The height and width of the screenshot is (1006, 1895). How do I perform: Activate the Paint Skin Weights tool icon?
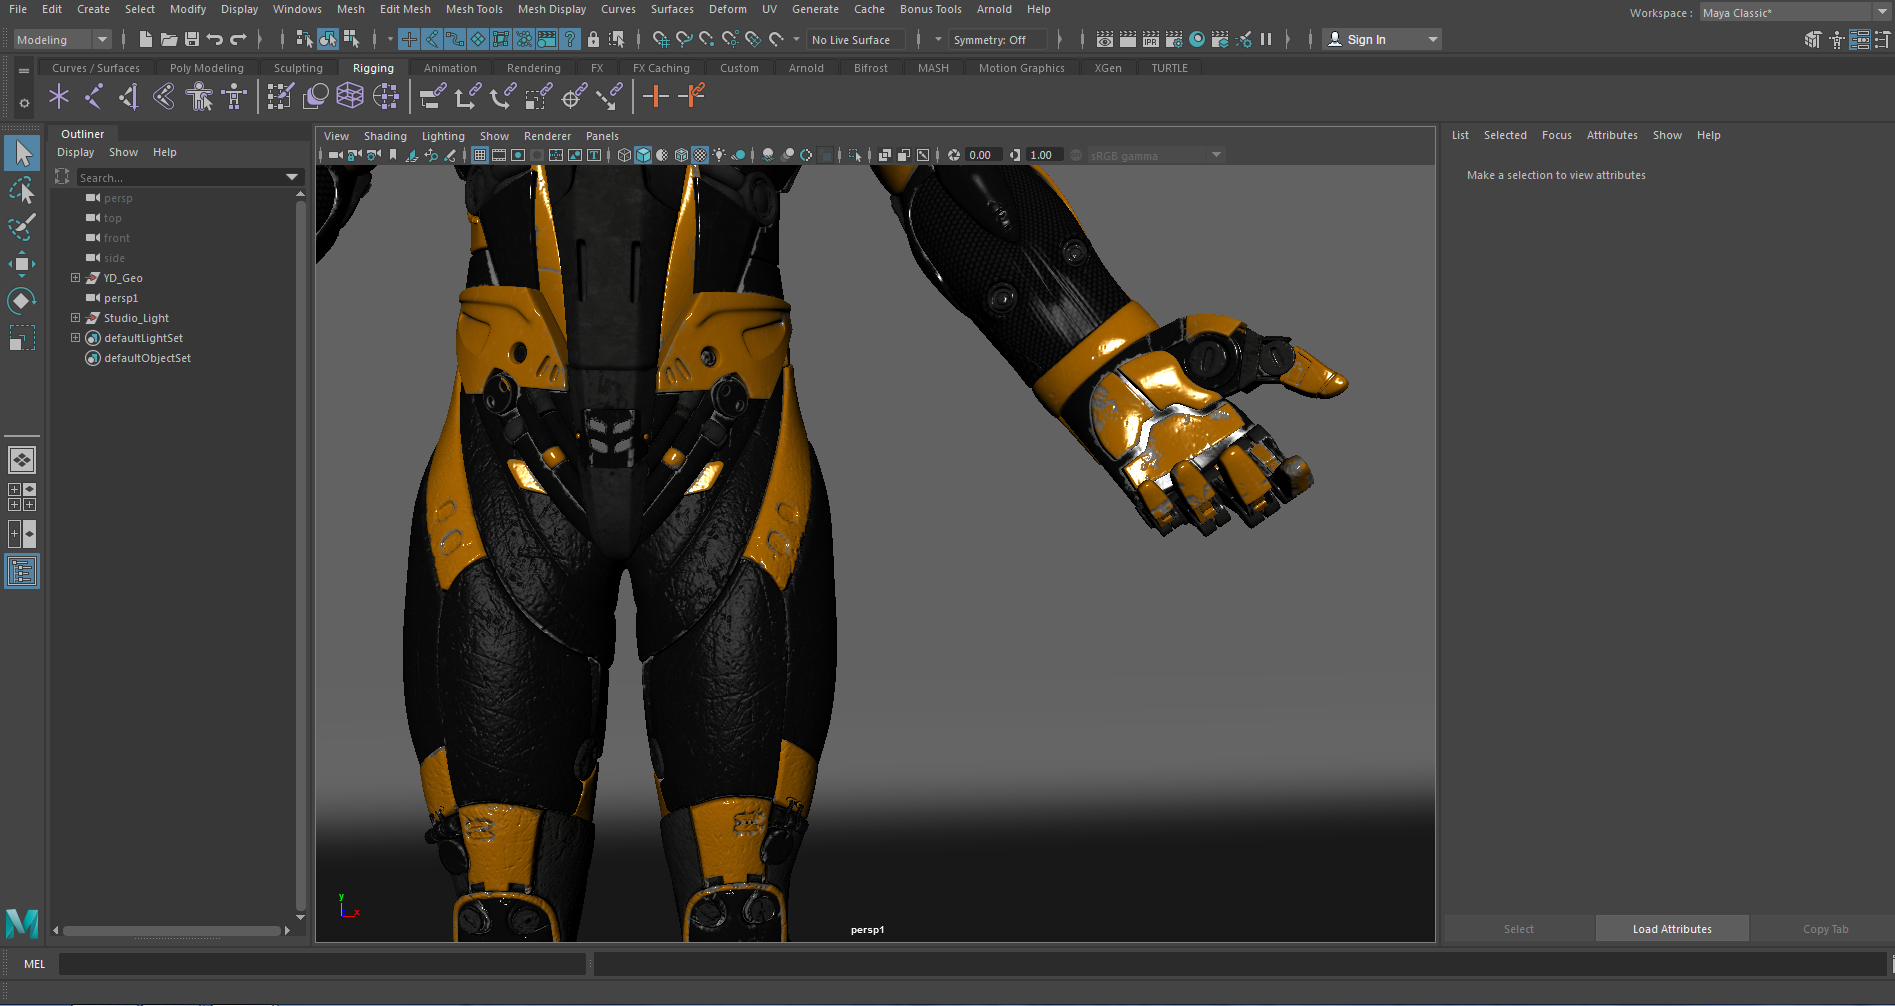pyautogui.click(x=280, y=96)
